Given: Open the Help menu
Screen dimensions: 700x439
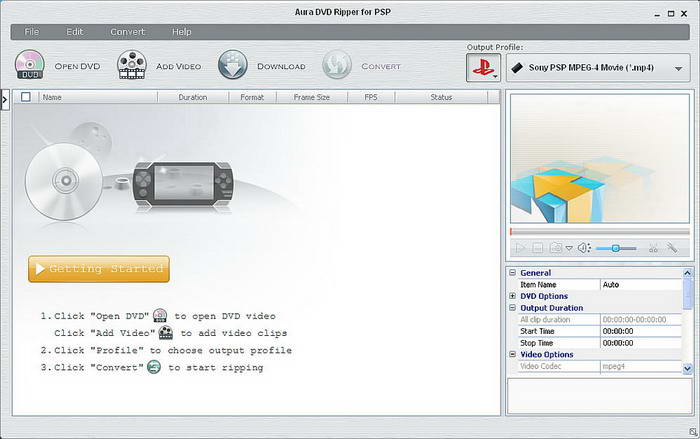Looking at the screenshot, I should (x=182, y=32).
